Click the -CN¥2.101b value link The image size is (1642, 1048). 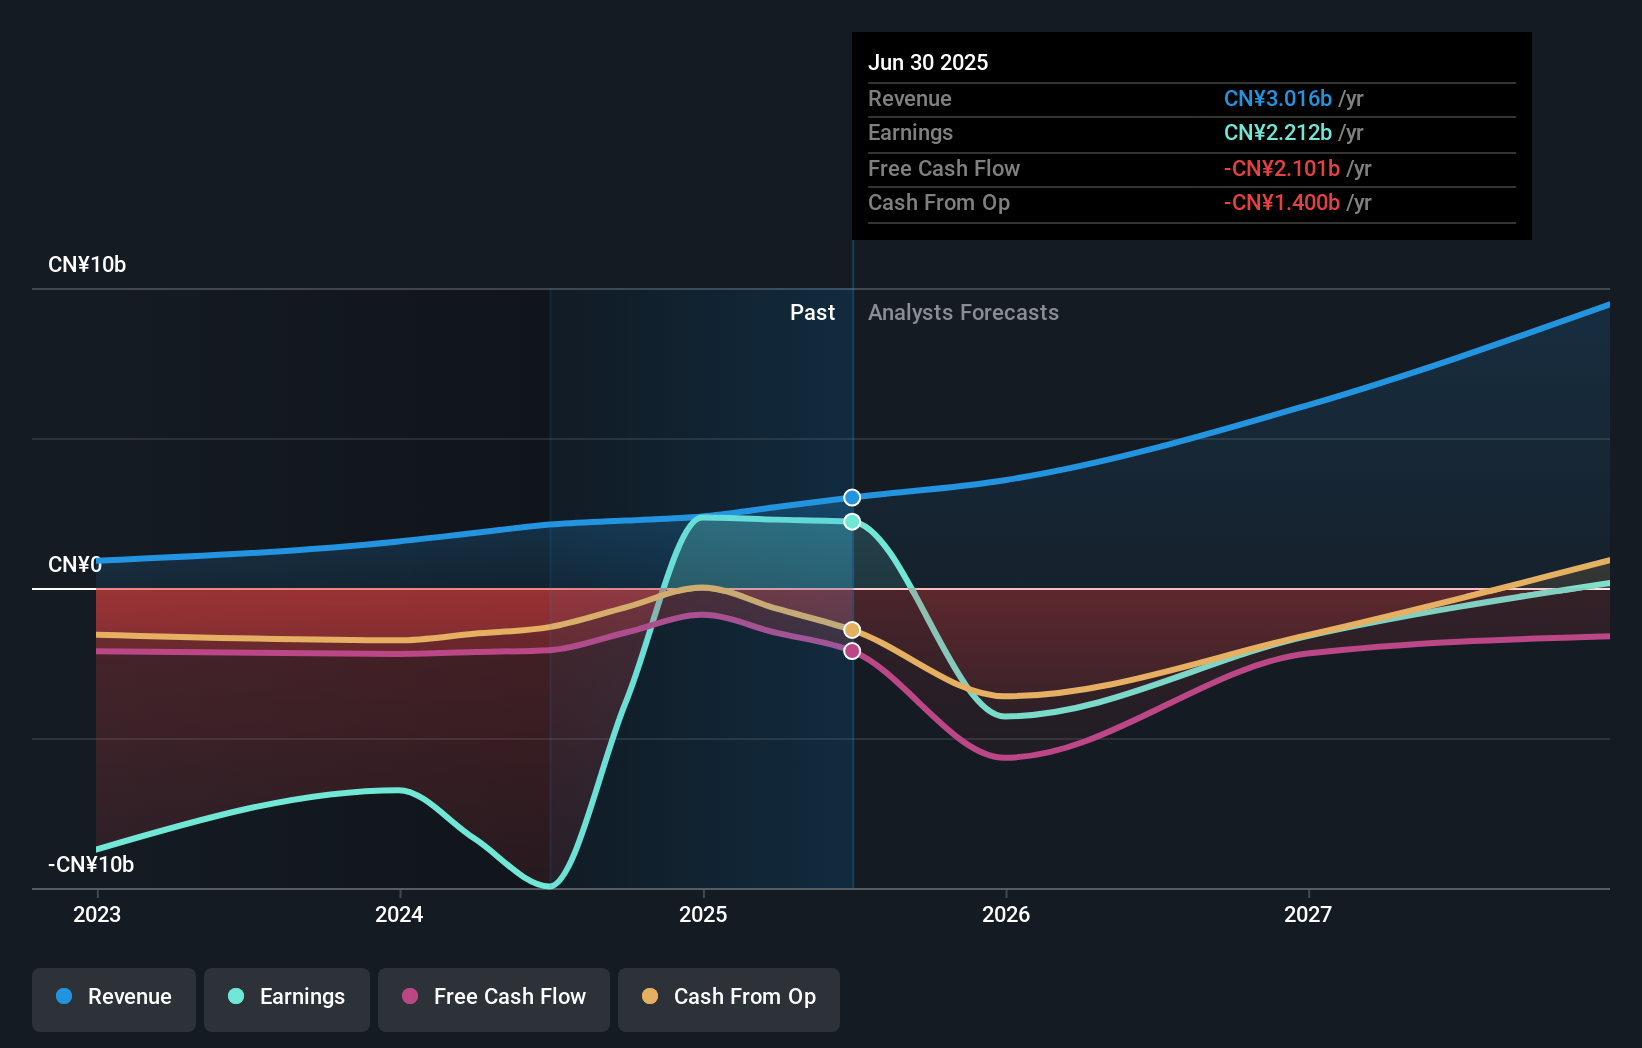[x=1282, y=168]
